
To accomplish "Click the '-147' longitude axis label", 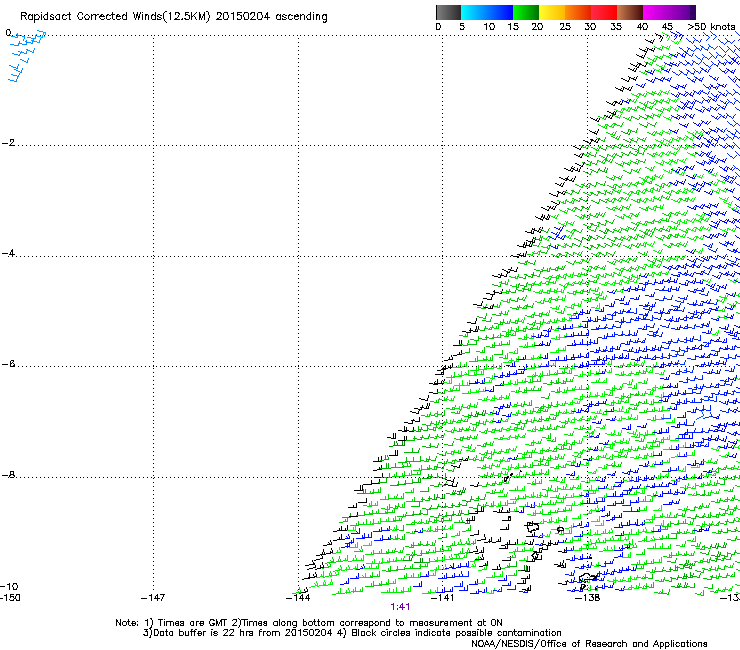I will pyautogui.click(x=153, y=598).
